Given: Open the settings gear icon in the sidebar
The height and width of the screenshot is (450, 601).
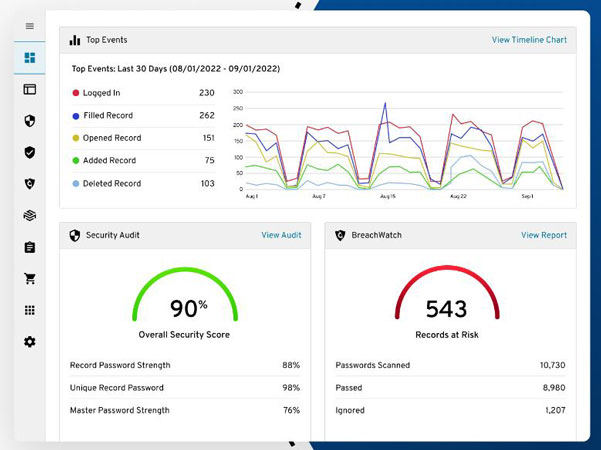Looking at the screenshot, I should pyautogui.click(x=29, y=342).
